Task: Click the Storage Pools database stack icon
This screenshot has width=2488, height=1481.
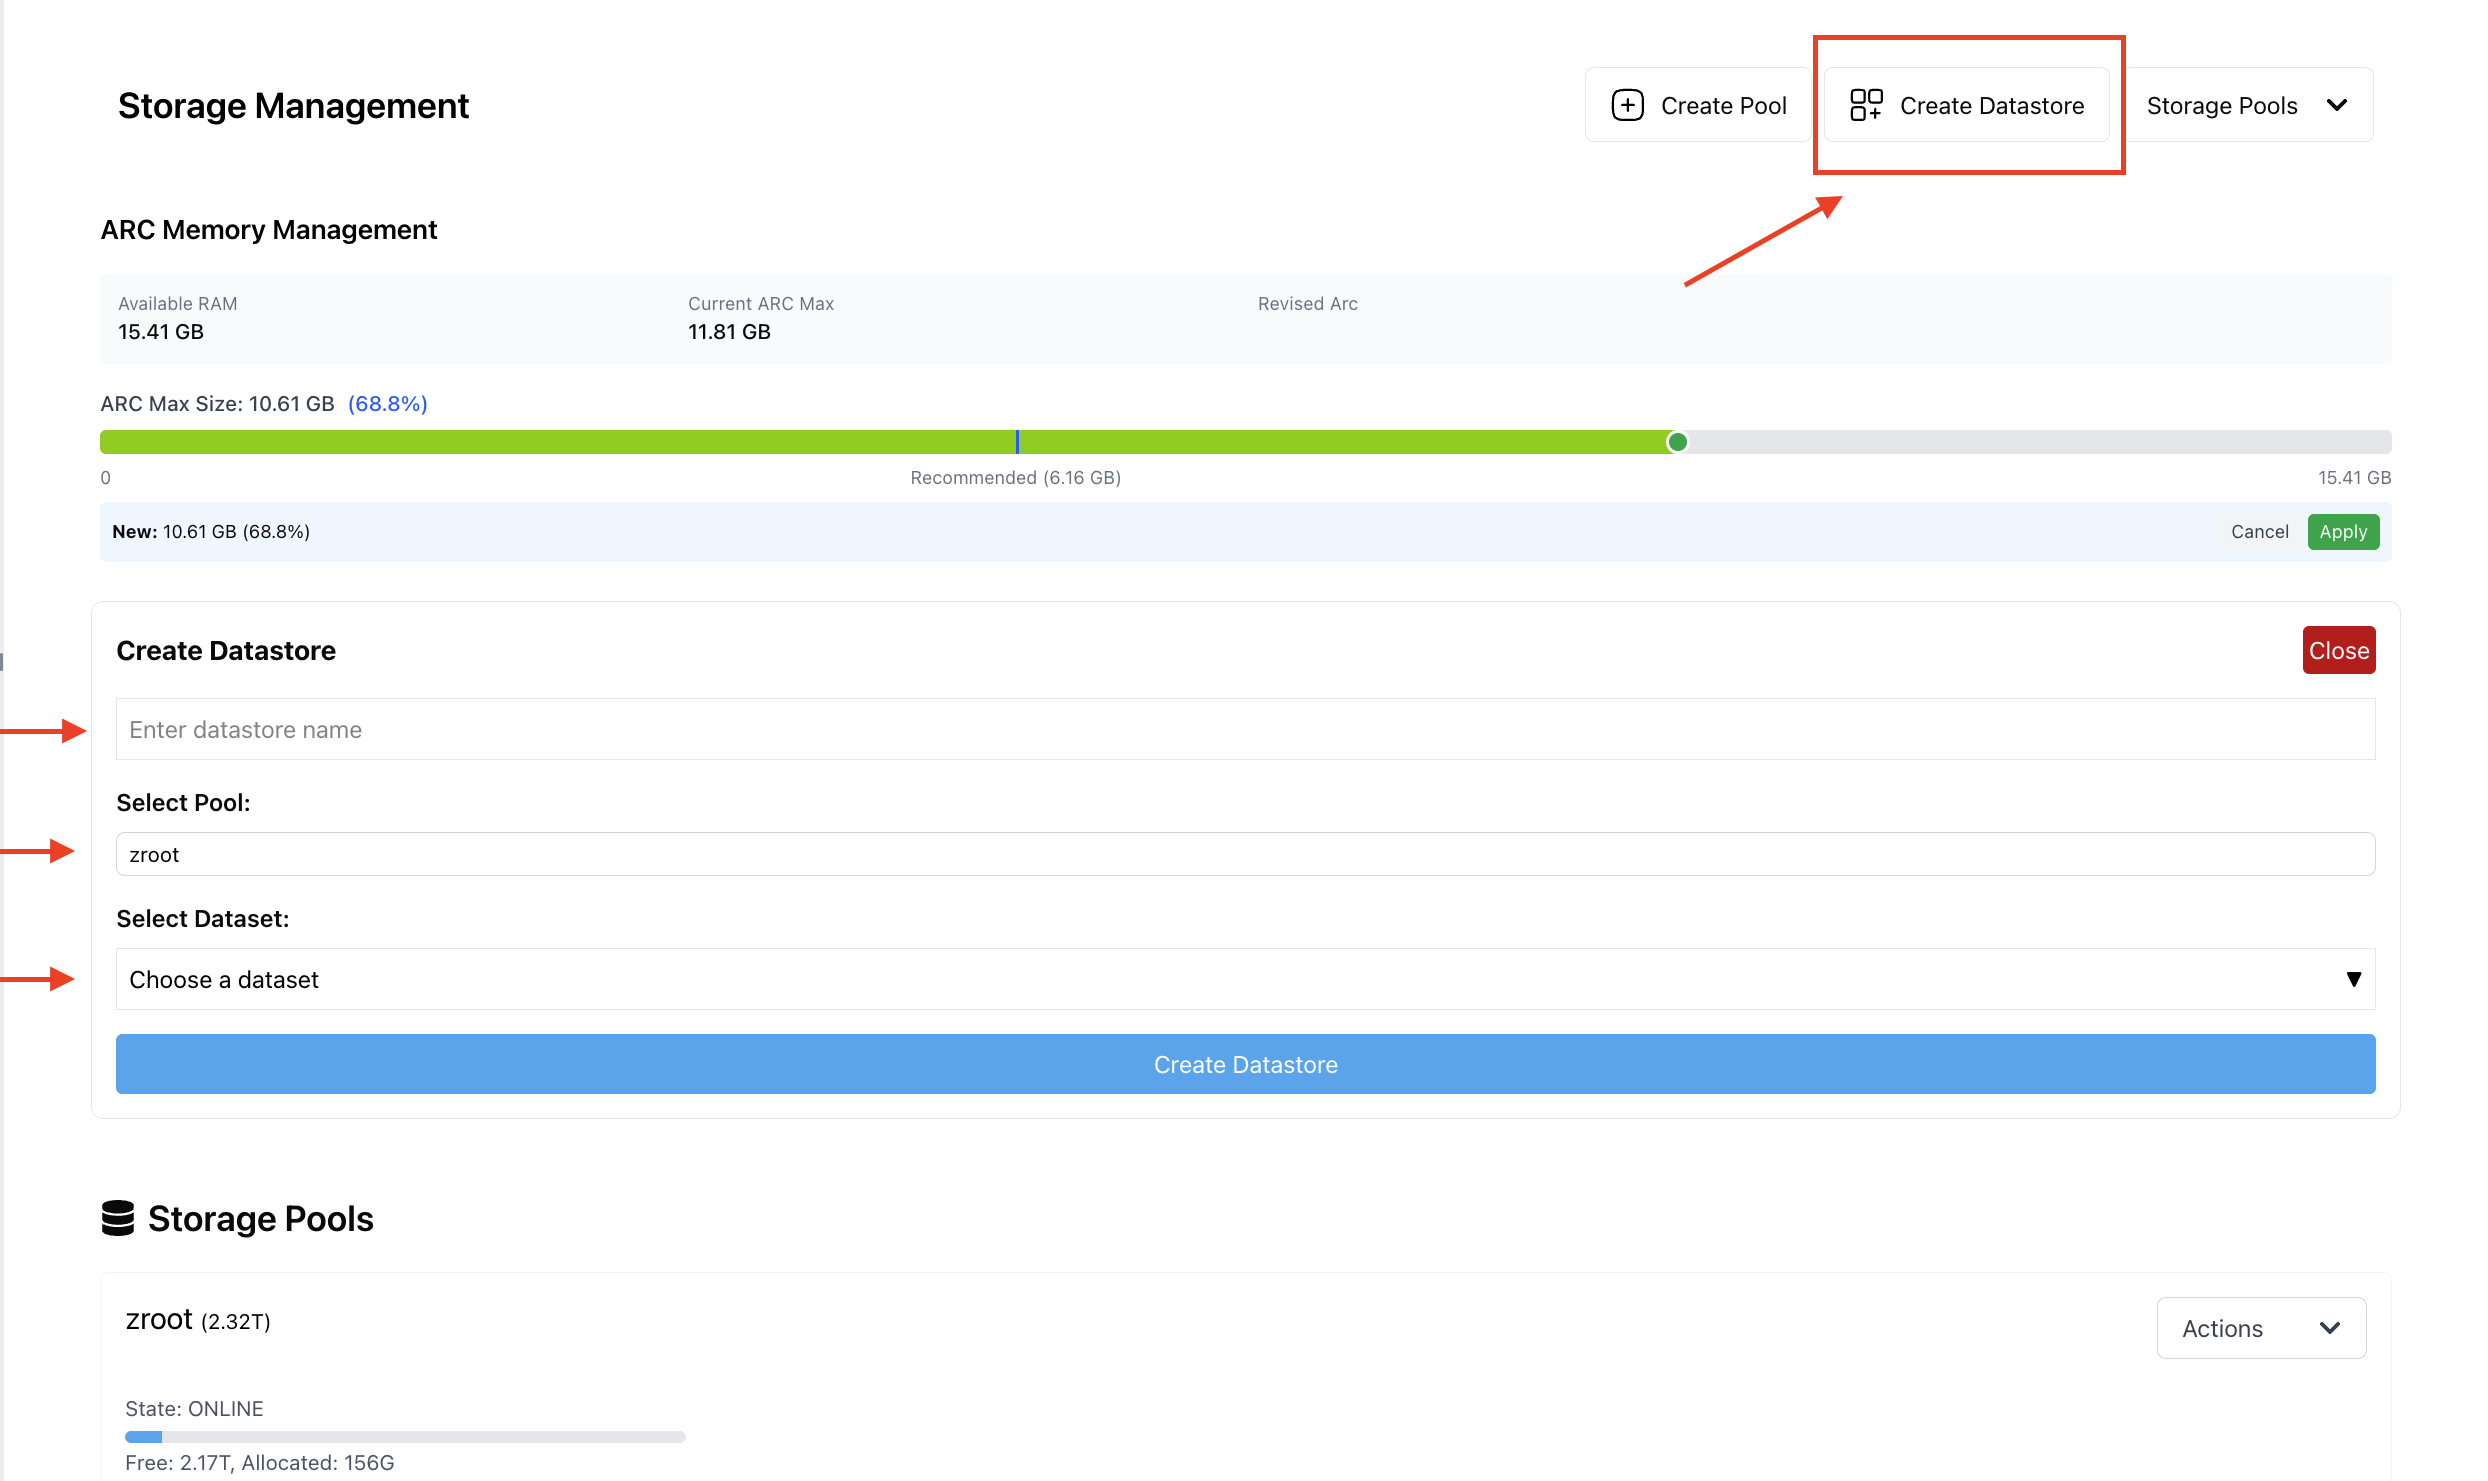Action: (118, 1218)
